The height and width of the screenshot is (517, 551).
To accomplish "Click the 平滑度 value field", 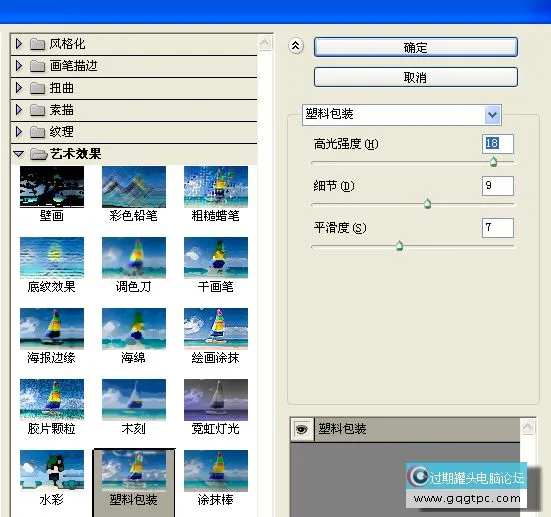I will click(498, 228).
